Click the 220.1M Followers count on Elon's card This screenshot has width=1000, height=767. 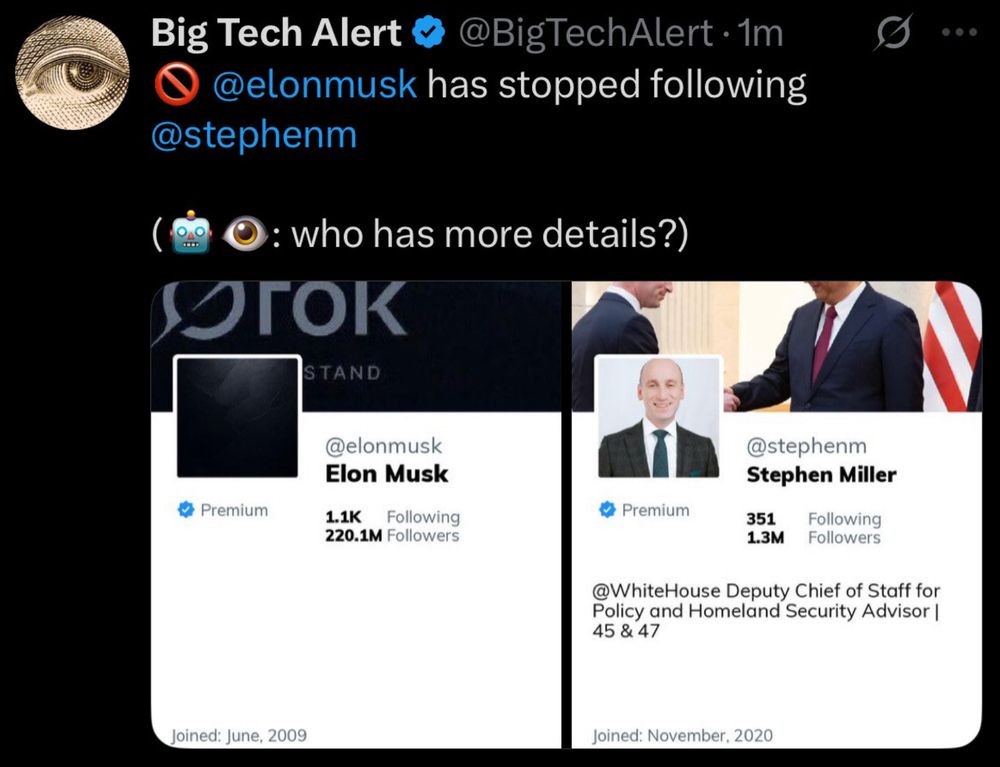(392, 536)
